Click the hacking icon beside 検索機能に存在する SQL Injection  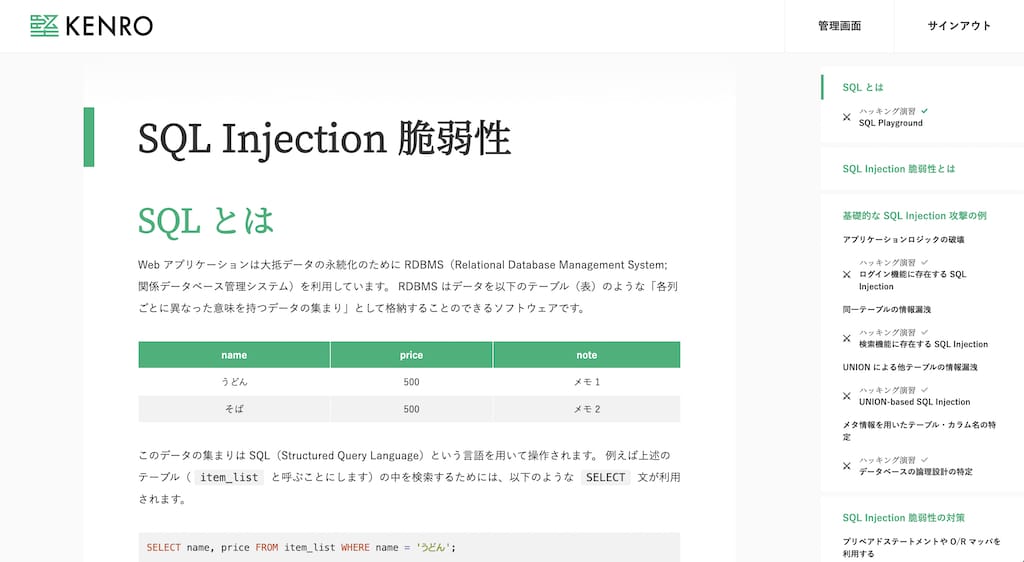click(847, 338)
